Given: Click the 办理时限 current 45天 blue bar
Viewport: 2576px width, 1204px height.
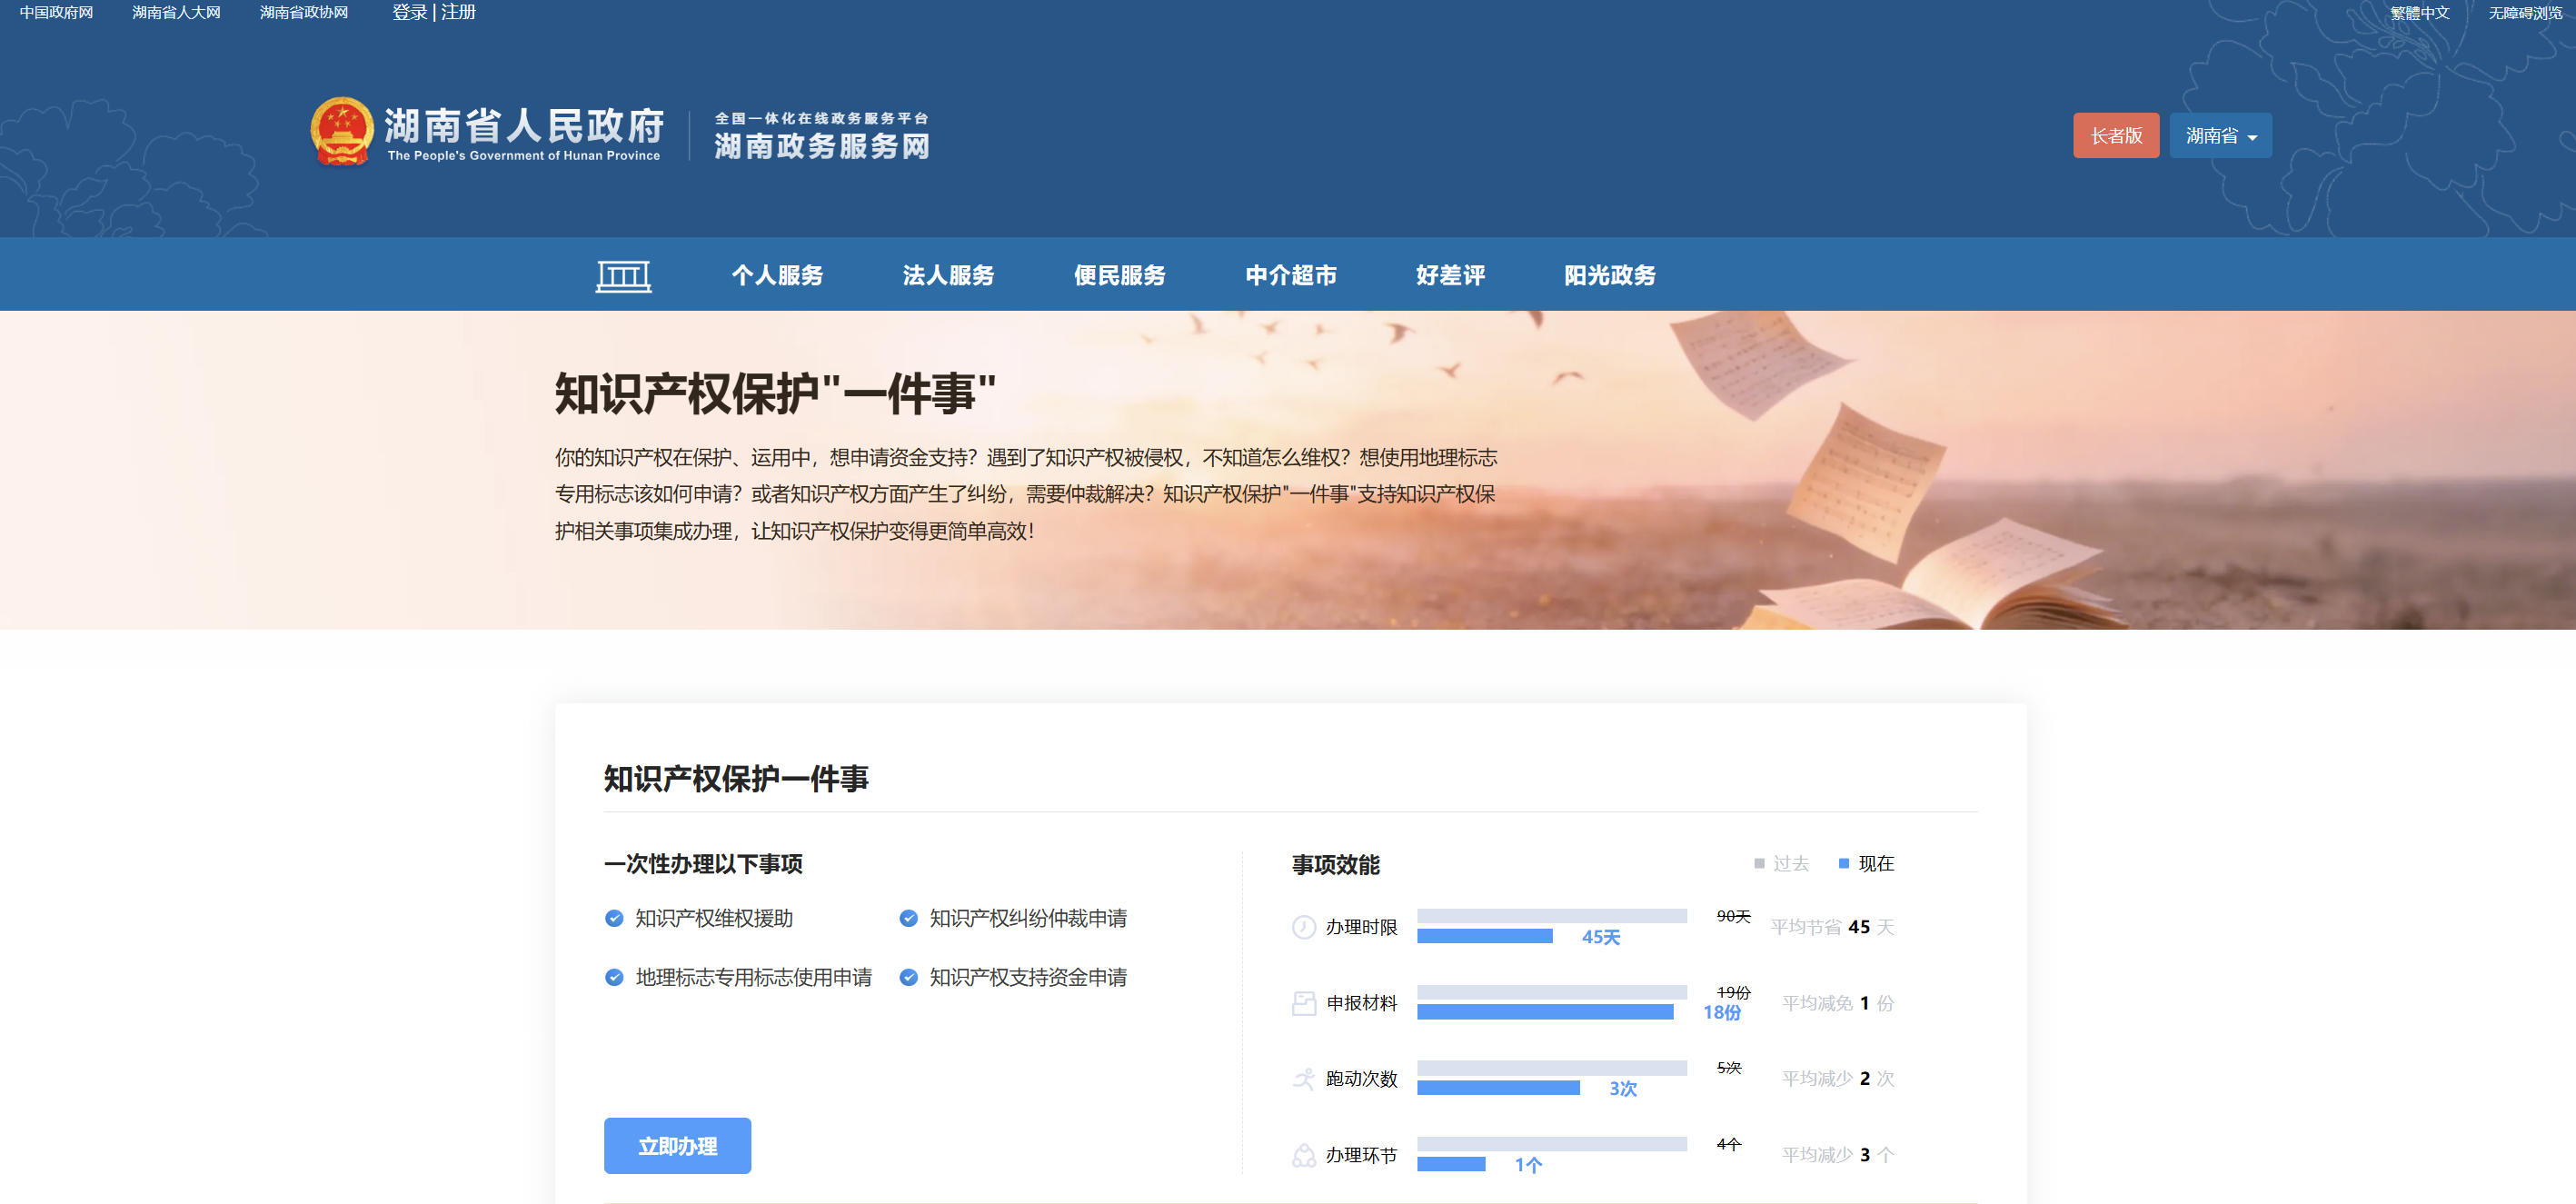Looking at the screenshot, I should point(1484,936).
